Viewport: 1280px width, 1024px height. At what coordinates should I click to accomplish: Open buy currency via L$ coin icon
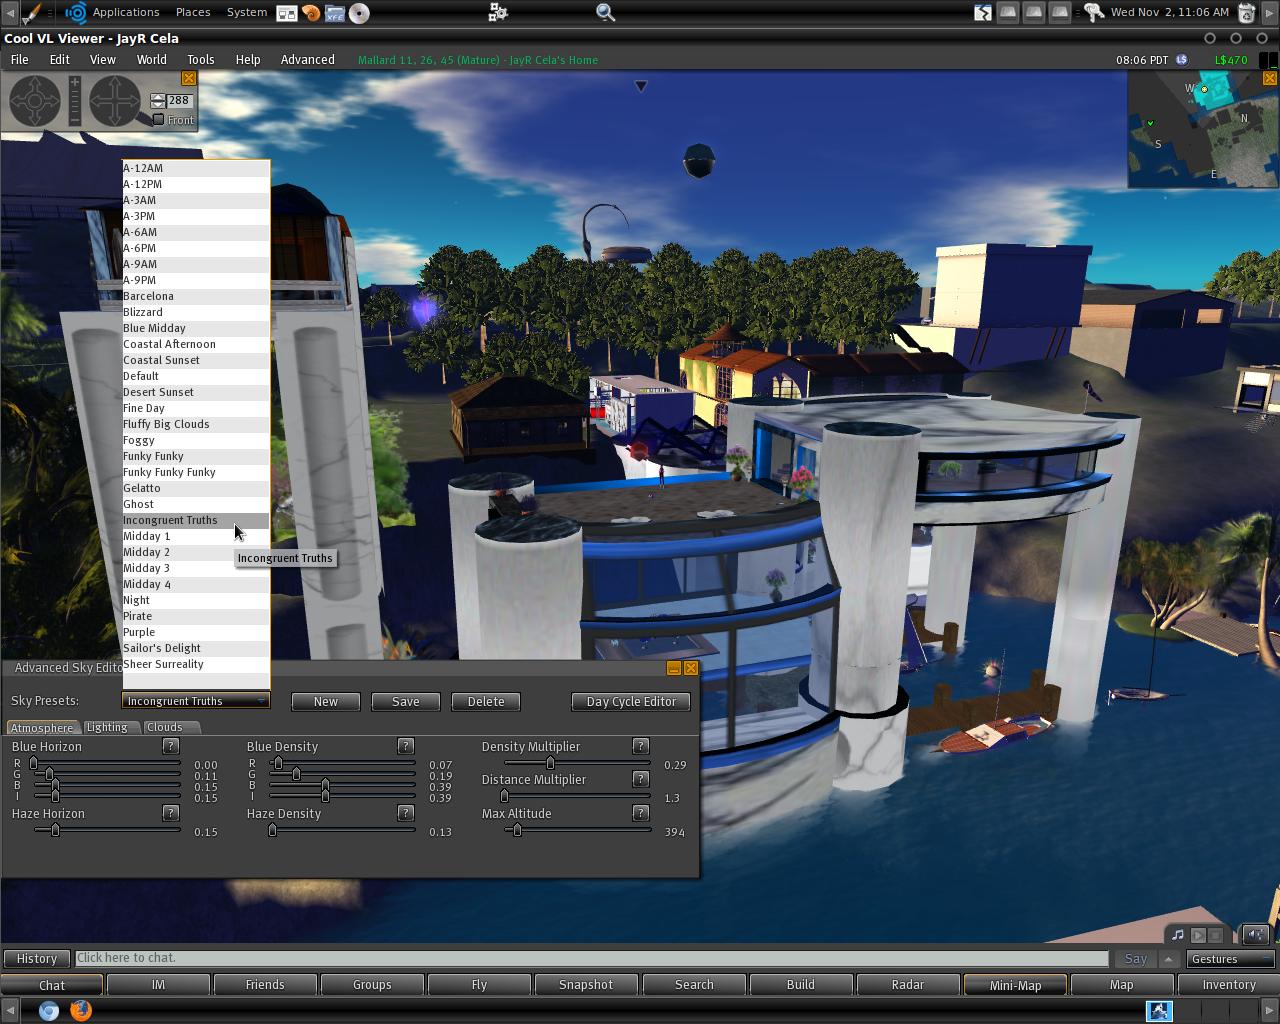pyautogui.click(x=1183, y=60)
